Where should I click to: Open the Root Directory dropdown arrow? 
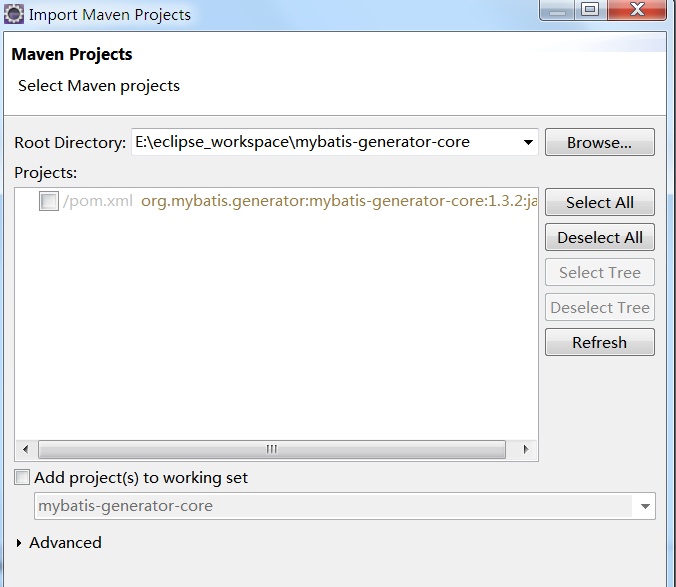point(528,142)
